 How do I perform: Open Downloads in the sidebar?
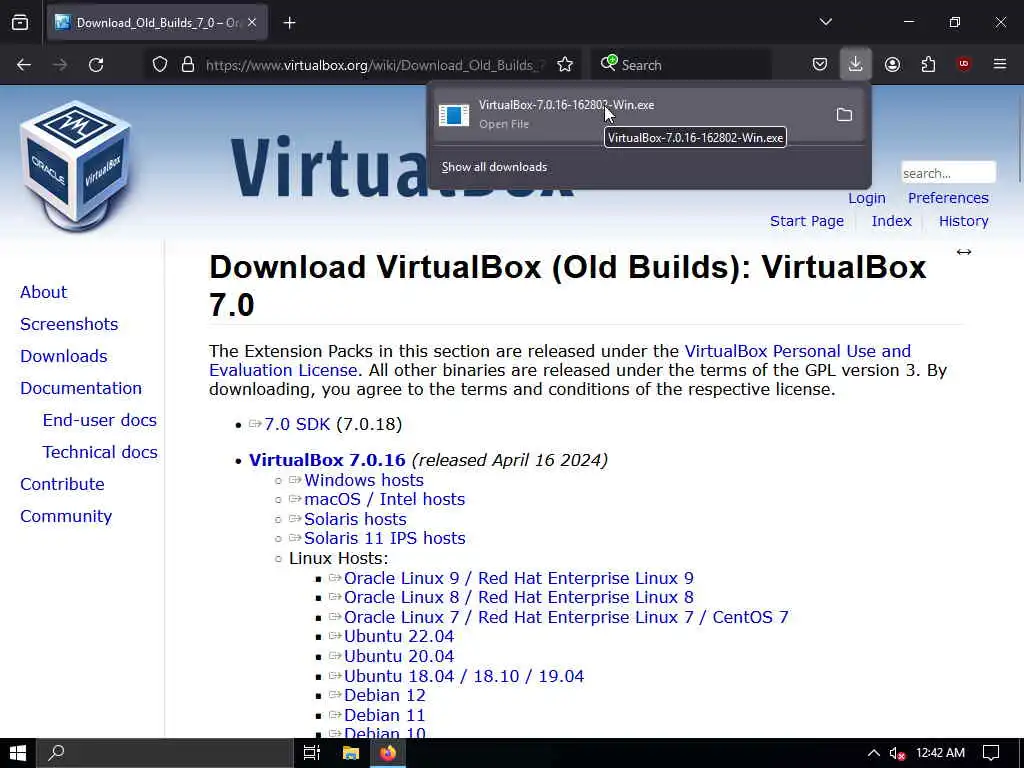pos(63,357)
